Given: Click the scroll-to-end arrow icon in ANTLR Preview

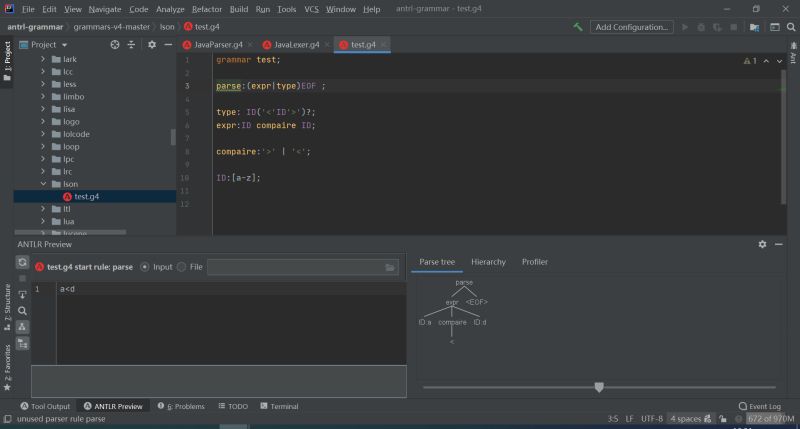Looking at the screenshot, I should [x=22, y=294].
